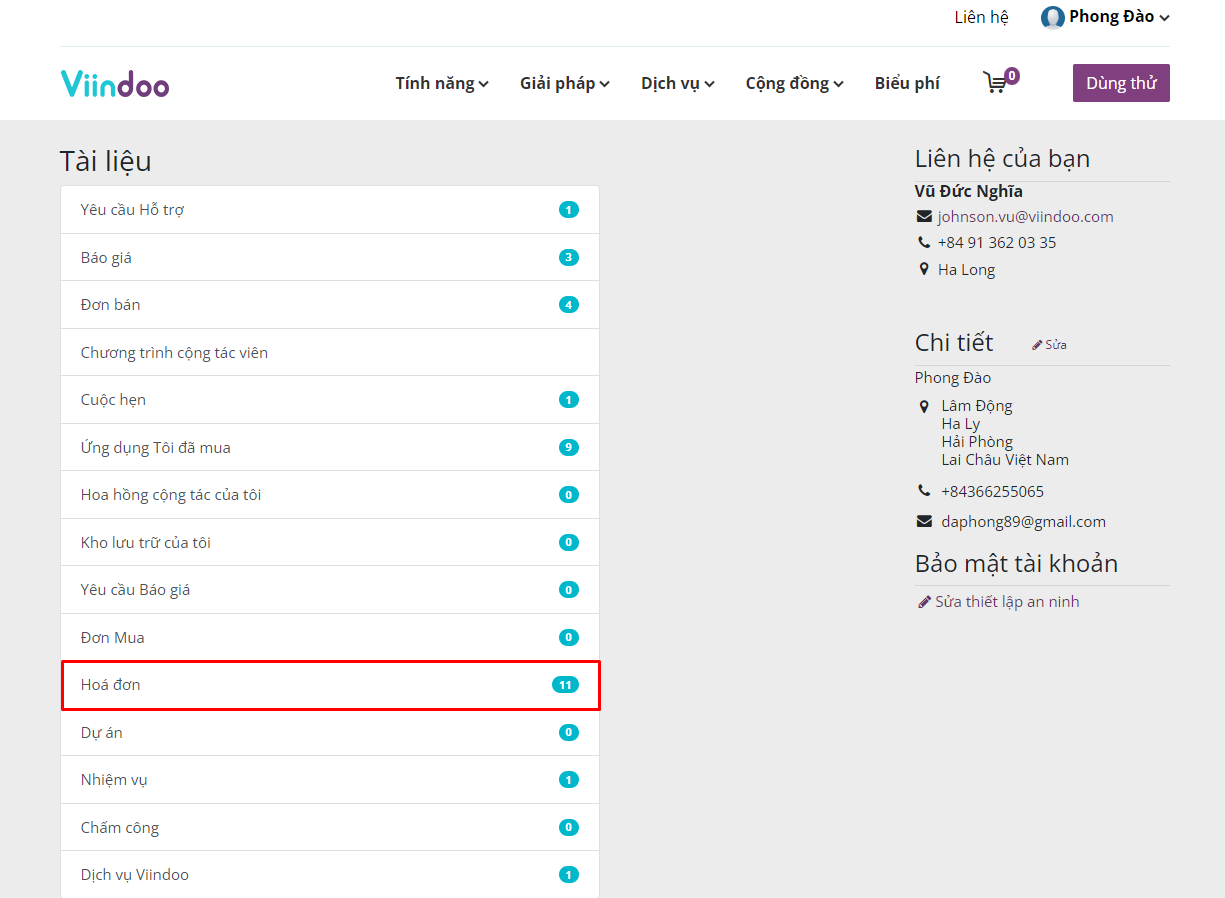1225x898 pixels.
Task: Click the Dùng thử button
Action: point(1121,83)
